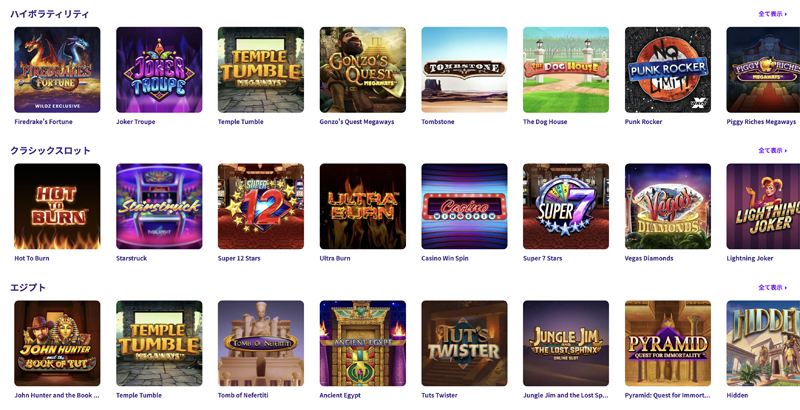Screen dimensions: 800x410
Task: Open John Hunter Book of Tut thumbnail
Action: [x=57, y=343]
